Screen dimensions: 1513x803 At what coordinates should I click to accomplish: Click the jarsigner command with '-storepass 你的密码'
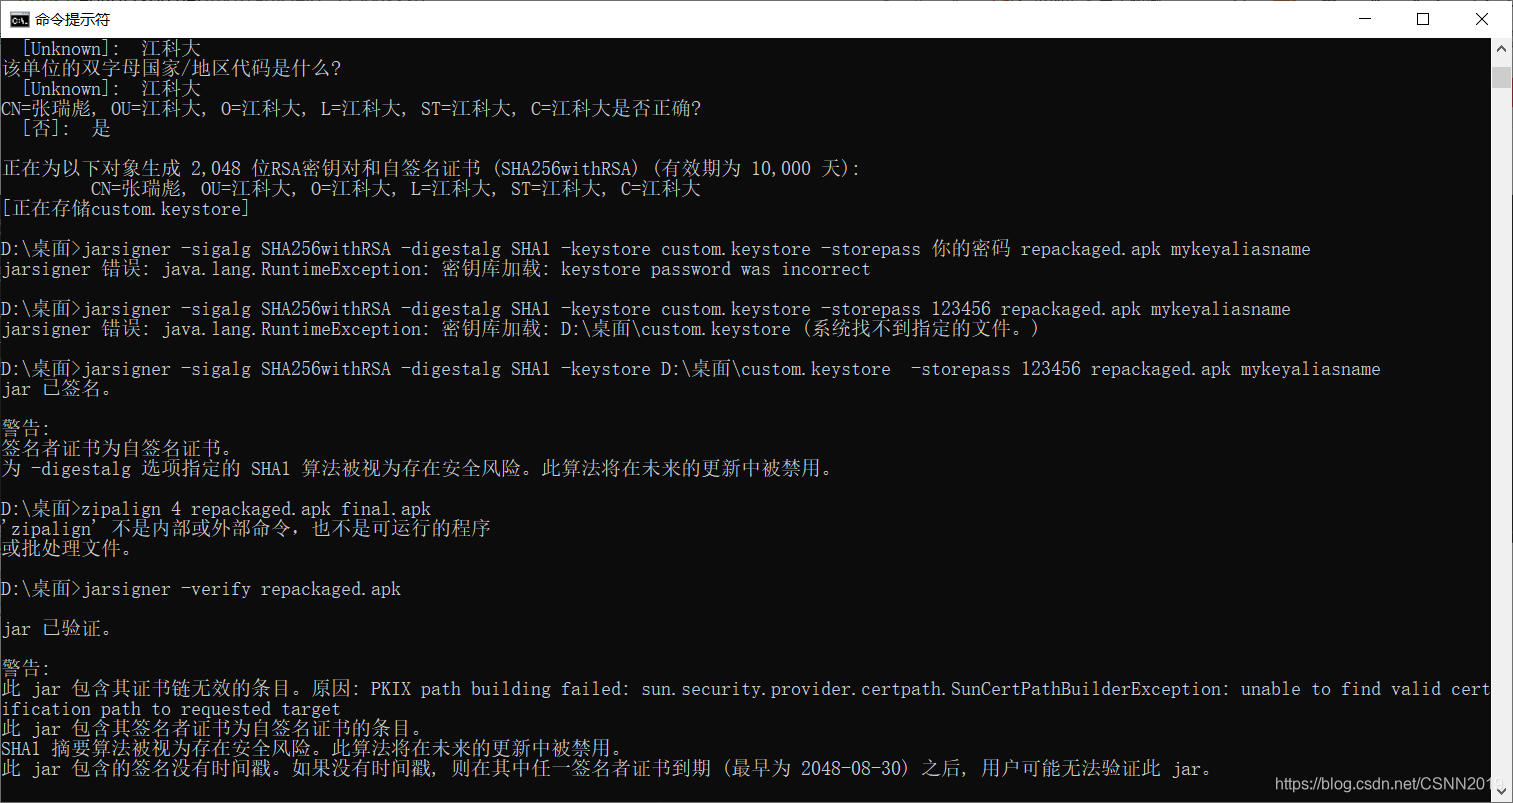pos(656,248)
